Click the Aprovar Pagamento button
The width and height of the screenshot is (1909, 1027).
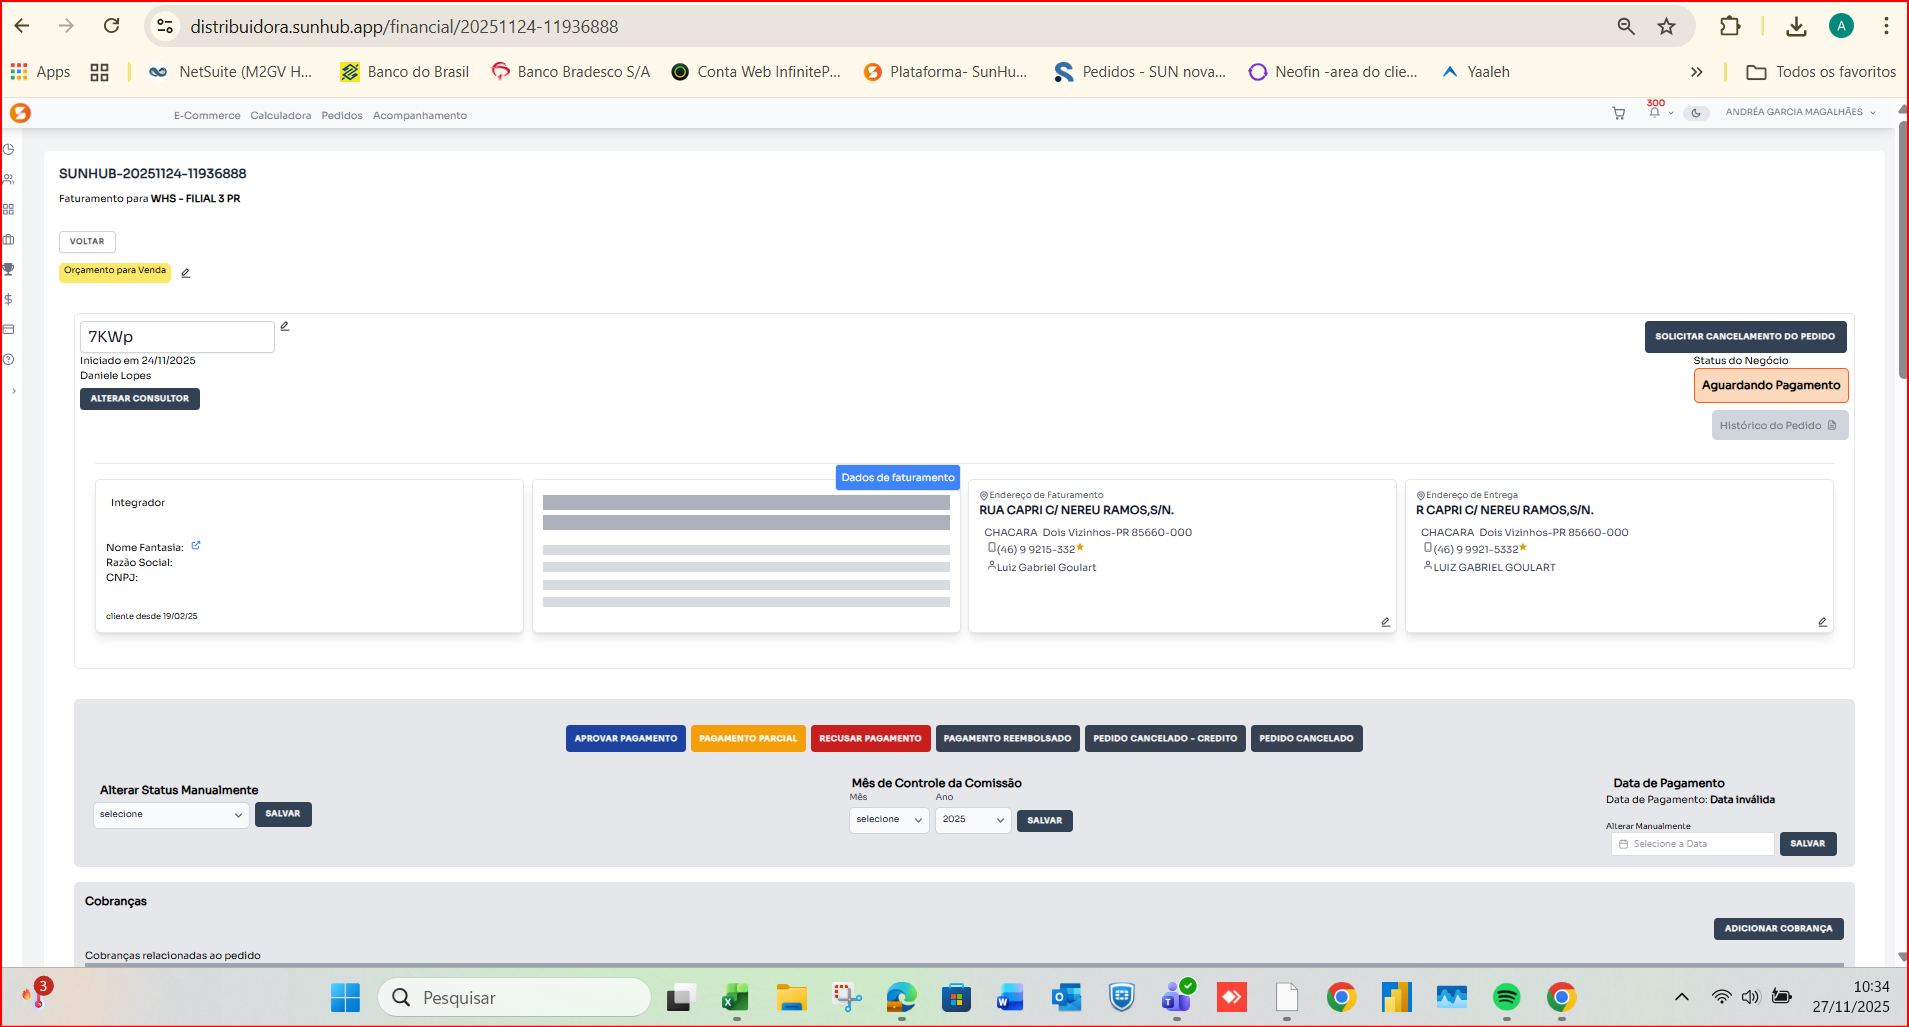(625, 739)
